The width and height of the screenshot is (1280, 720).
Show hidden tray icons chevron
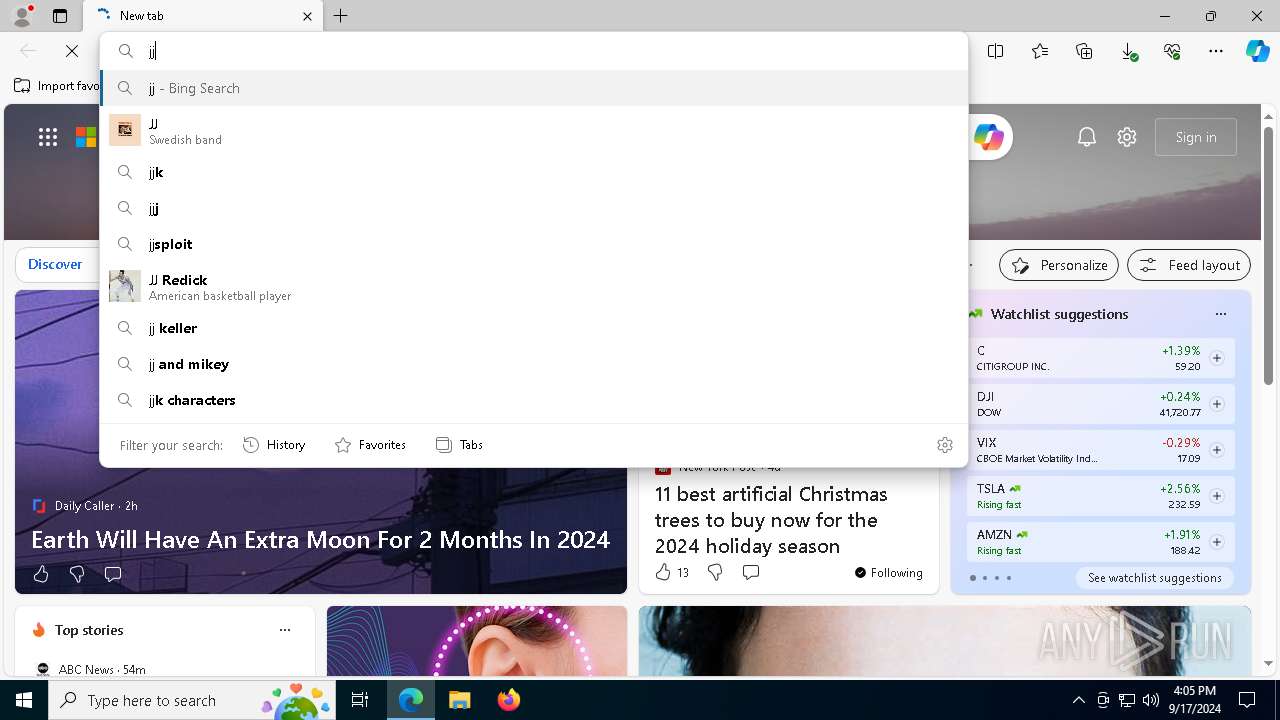[x=1078, y=700]
